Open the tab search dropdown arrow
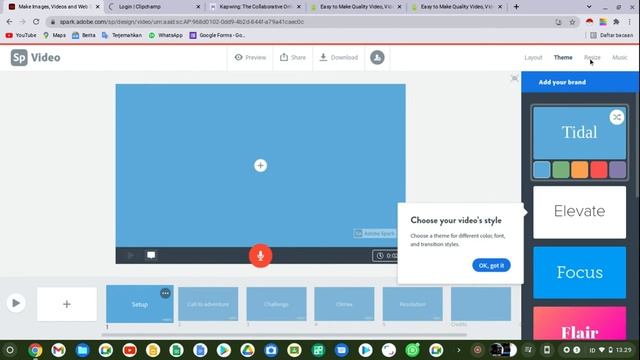The image size is (640, 360). (589, 7)
